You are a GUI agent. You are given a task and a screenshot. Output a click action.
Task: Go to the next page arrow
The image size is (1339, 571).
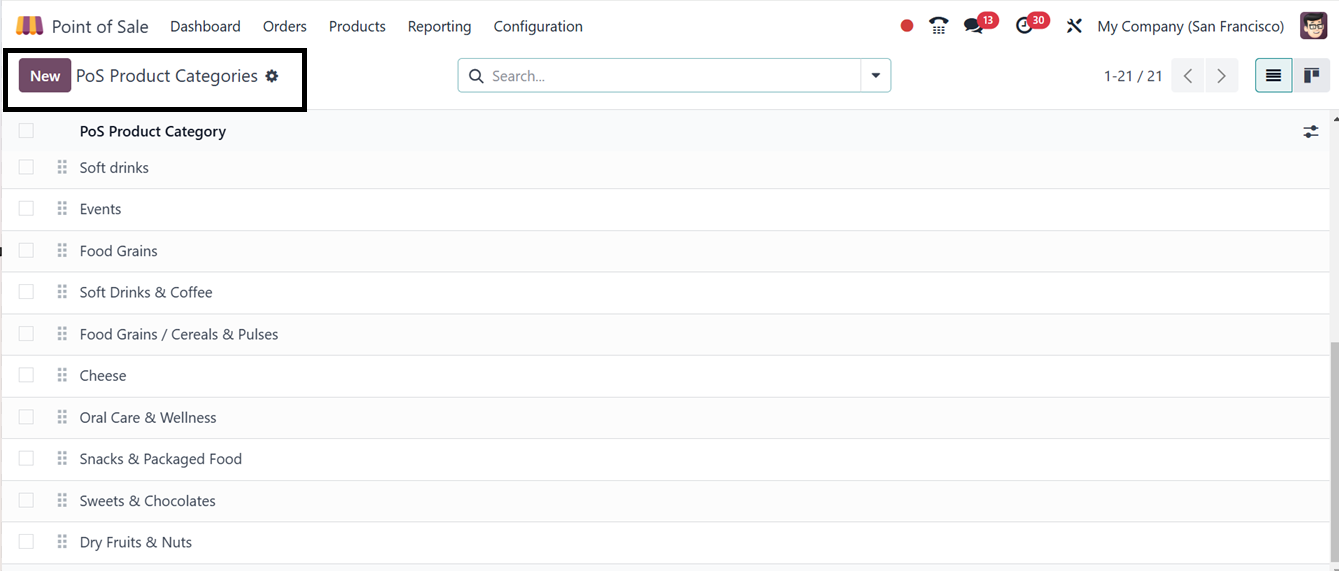[x=1221, y=76]
